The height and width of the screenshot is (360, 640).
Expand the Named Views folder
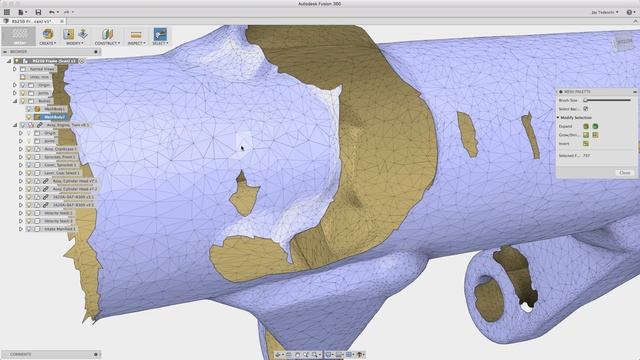(15, 69)
